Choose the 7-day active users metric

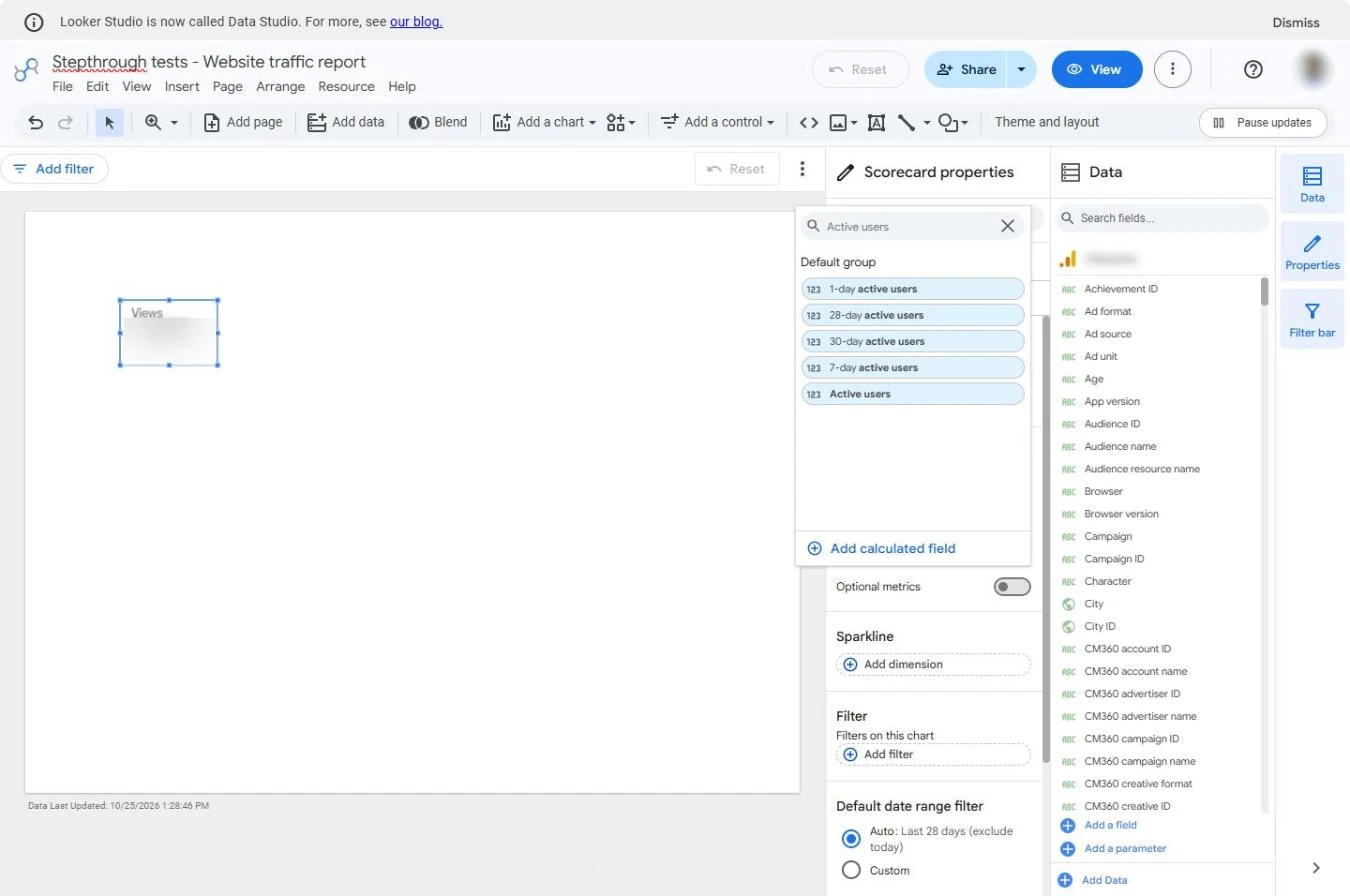click(913, 368)
